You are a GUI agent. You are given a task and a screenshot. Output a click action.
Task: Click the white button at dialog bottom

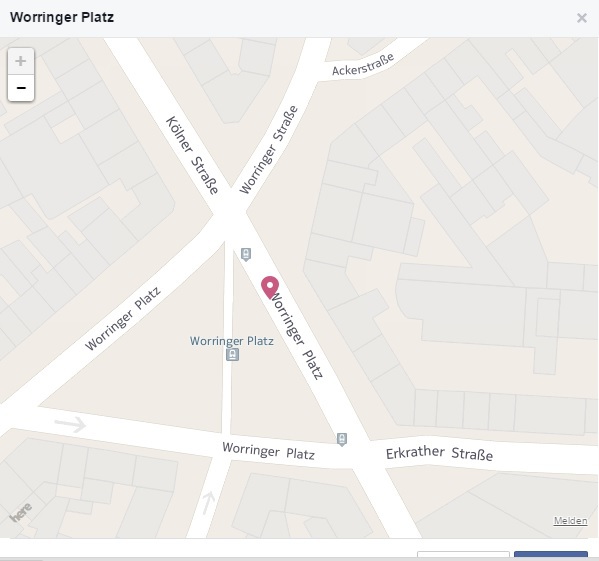(x=463, y=556)
